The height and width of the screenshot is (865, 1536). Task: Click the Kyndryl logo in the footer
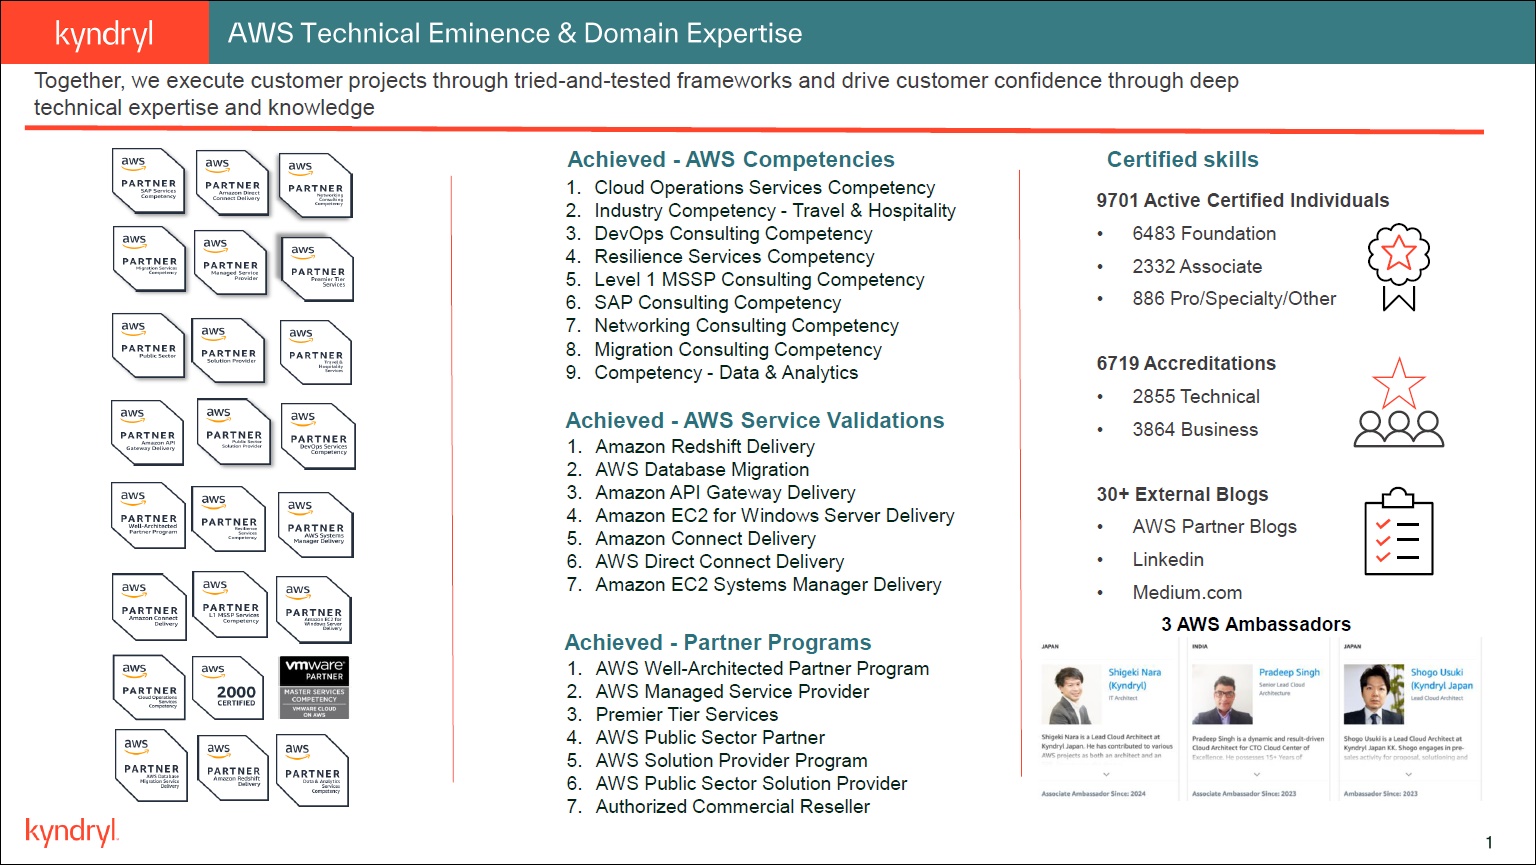[x=72, y=832]
